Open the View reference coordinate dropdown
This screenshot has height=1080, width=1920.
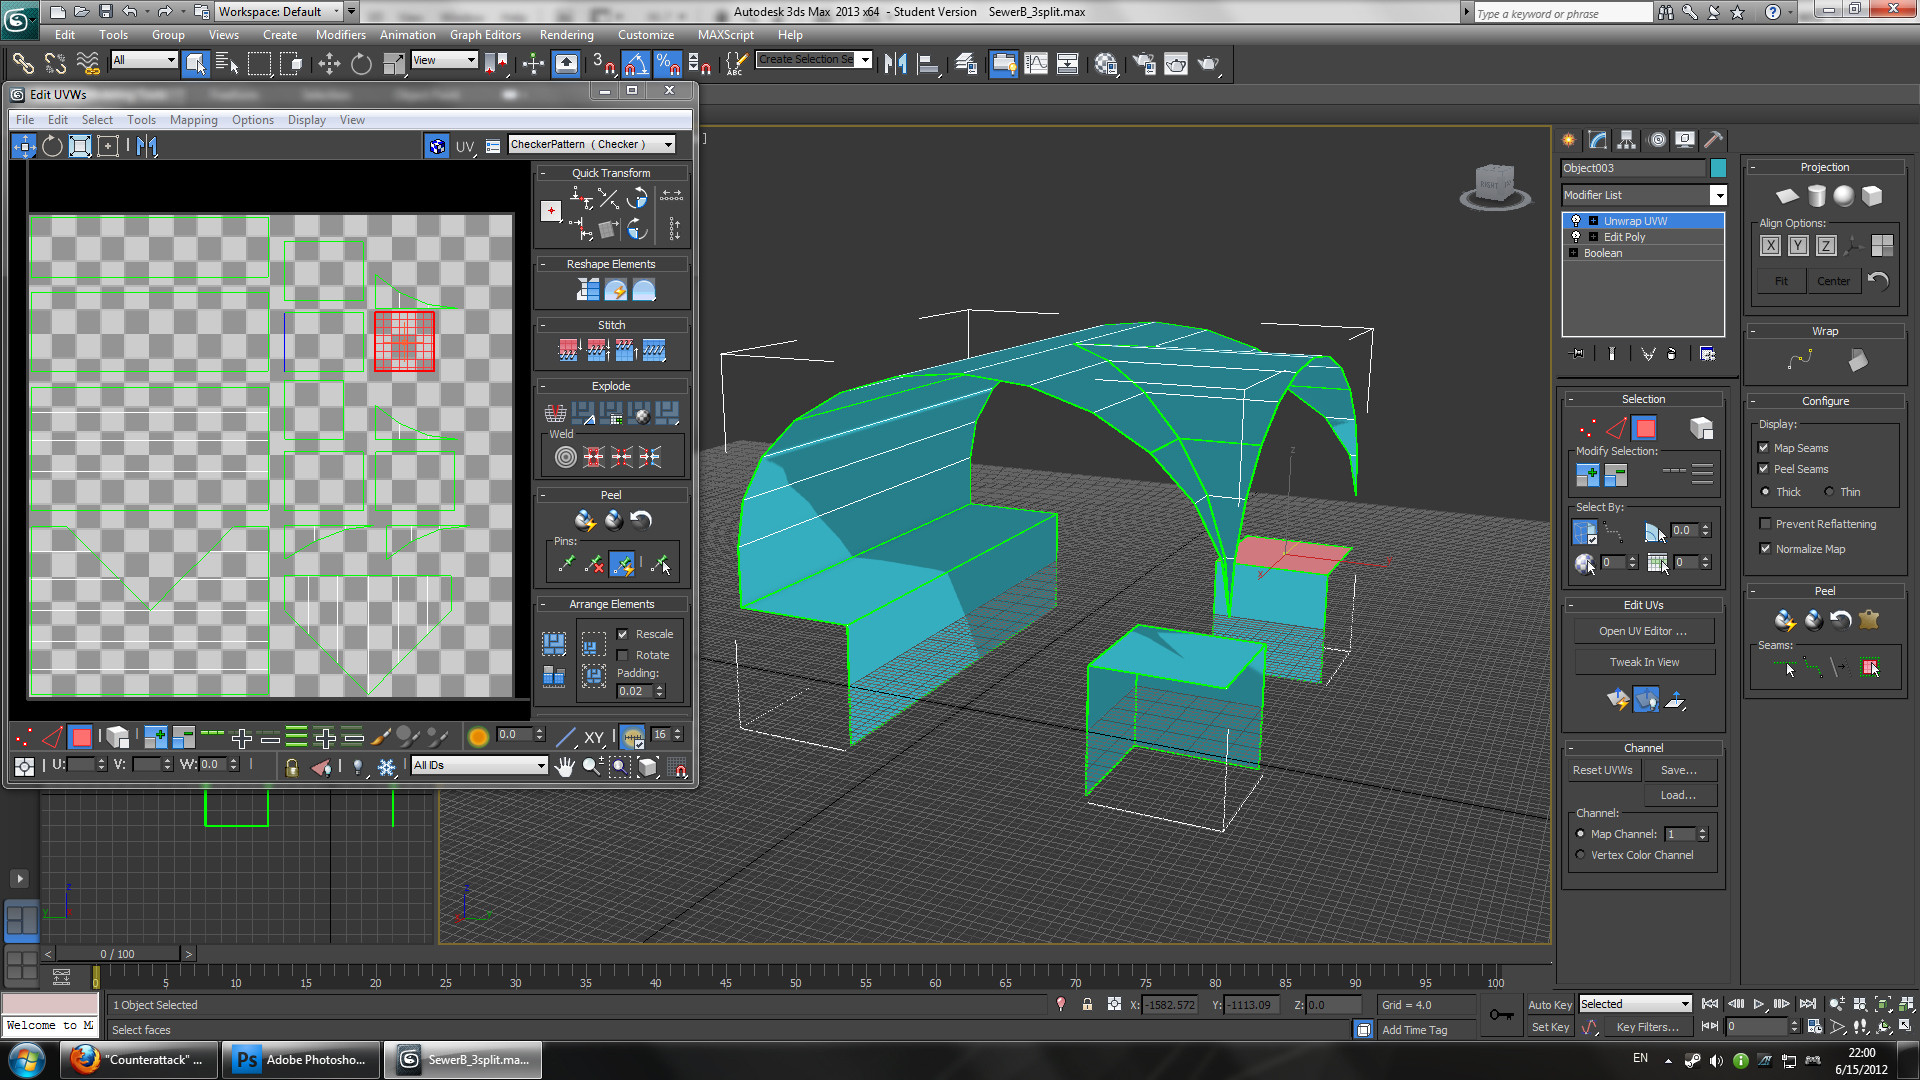coord(445,61)
